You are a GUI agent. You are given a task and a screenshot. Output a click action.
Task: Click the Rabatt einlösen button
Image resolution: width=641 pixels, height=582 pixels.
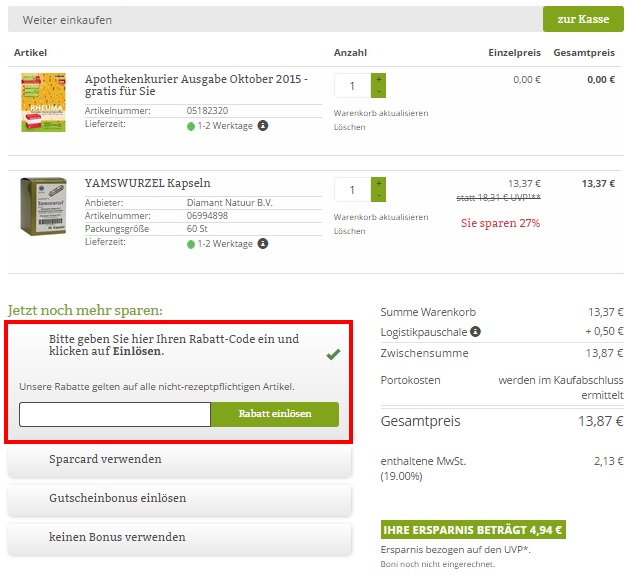(275, 414)
